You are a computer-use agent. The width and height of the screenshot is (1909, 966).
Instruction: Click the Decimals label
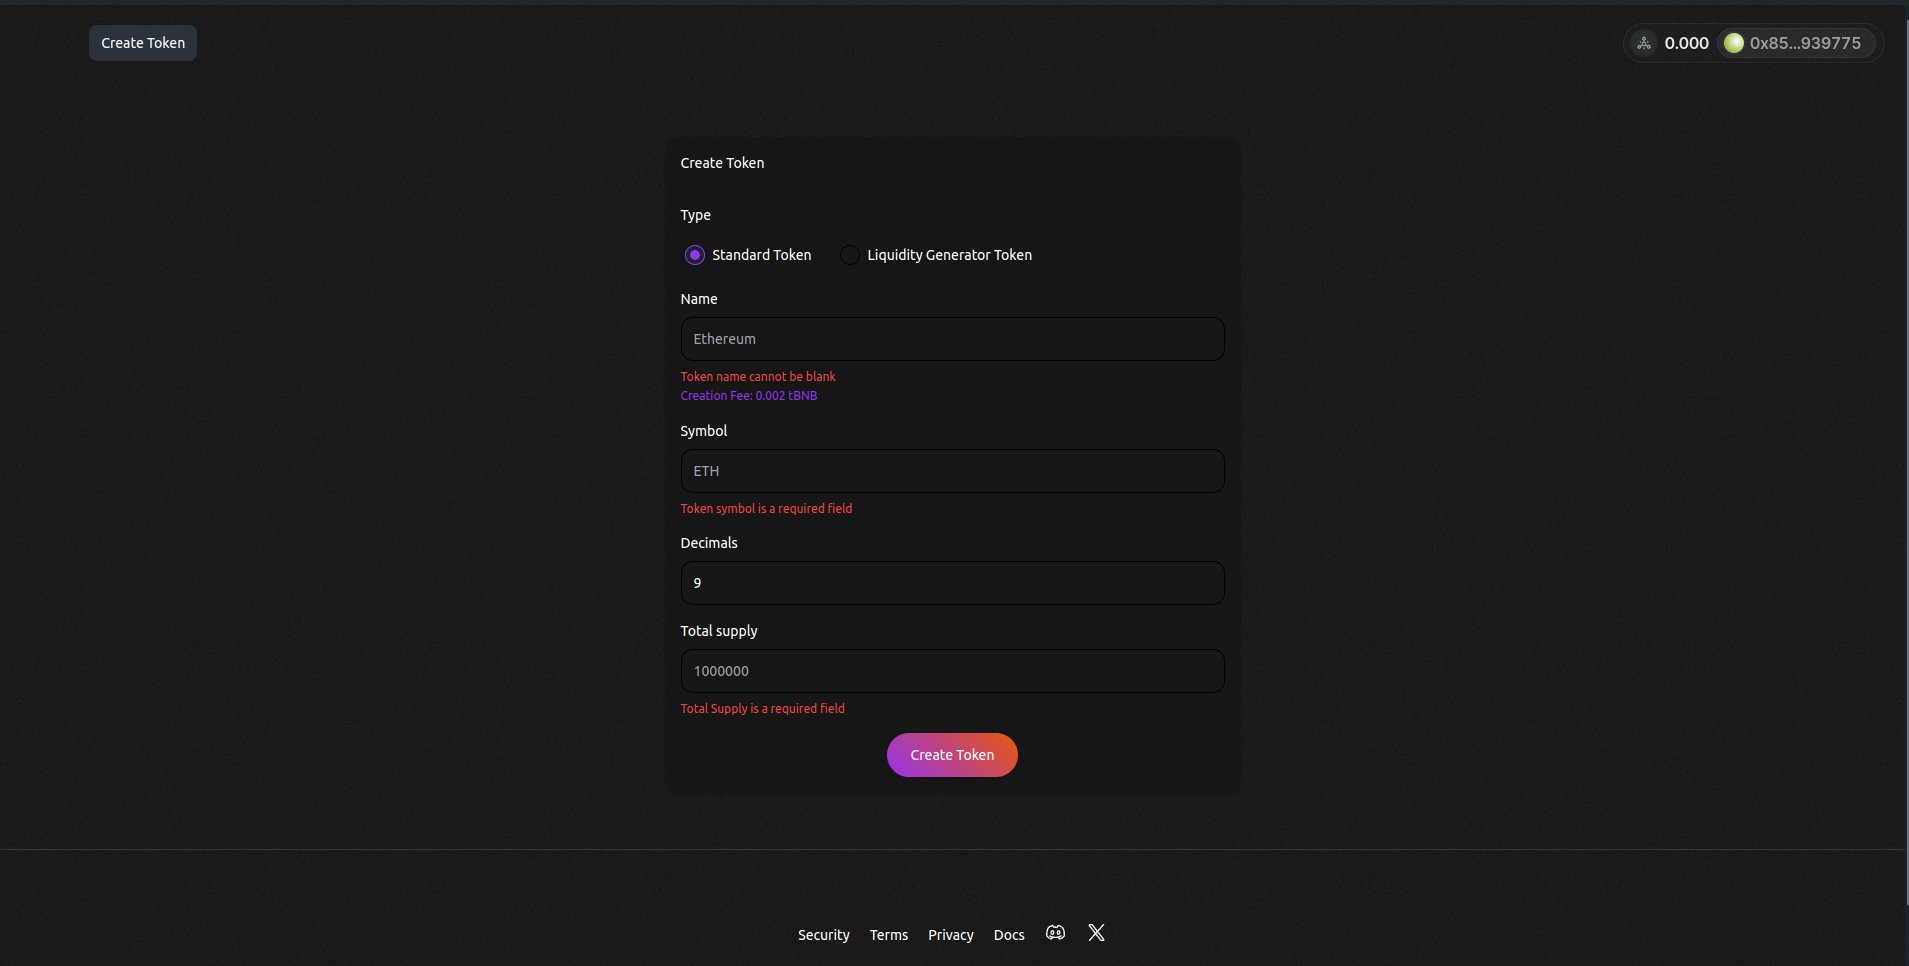tap(709, 543)
